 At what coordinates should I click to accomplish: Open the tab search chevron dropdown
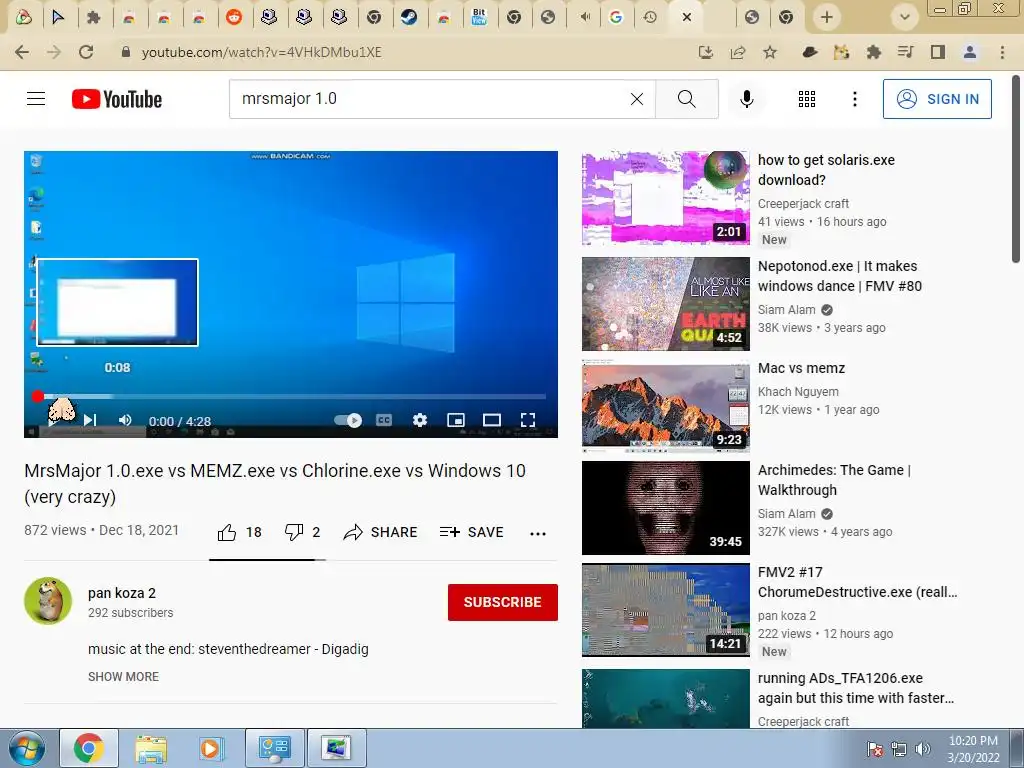904,17
